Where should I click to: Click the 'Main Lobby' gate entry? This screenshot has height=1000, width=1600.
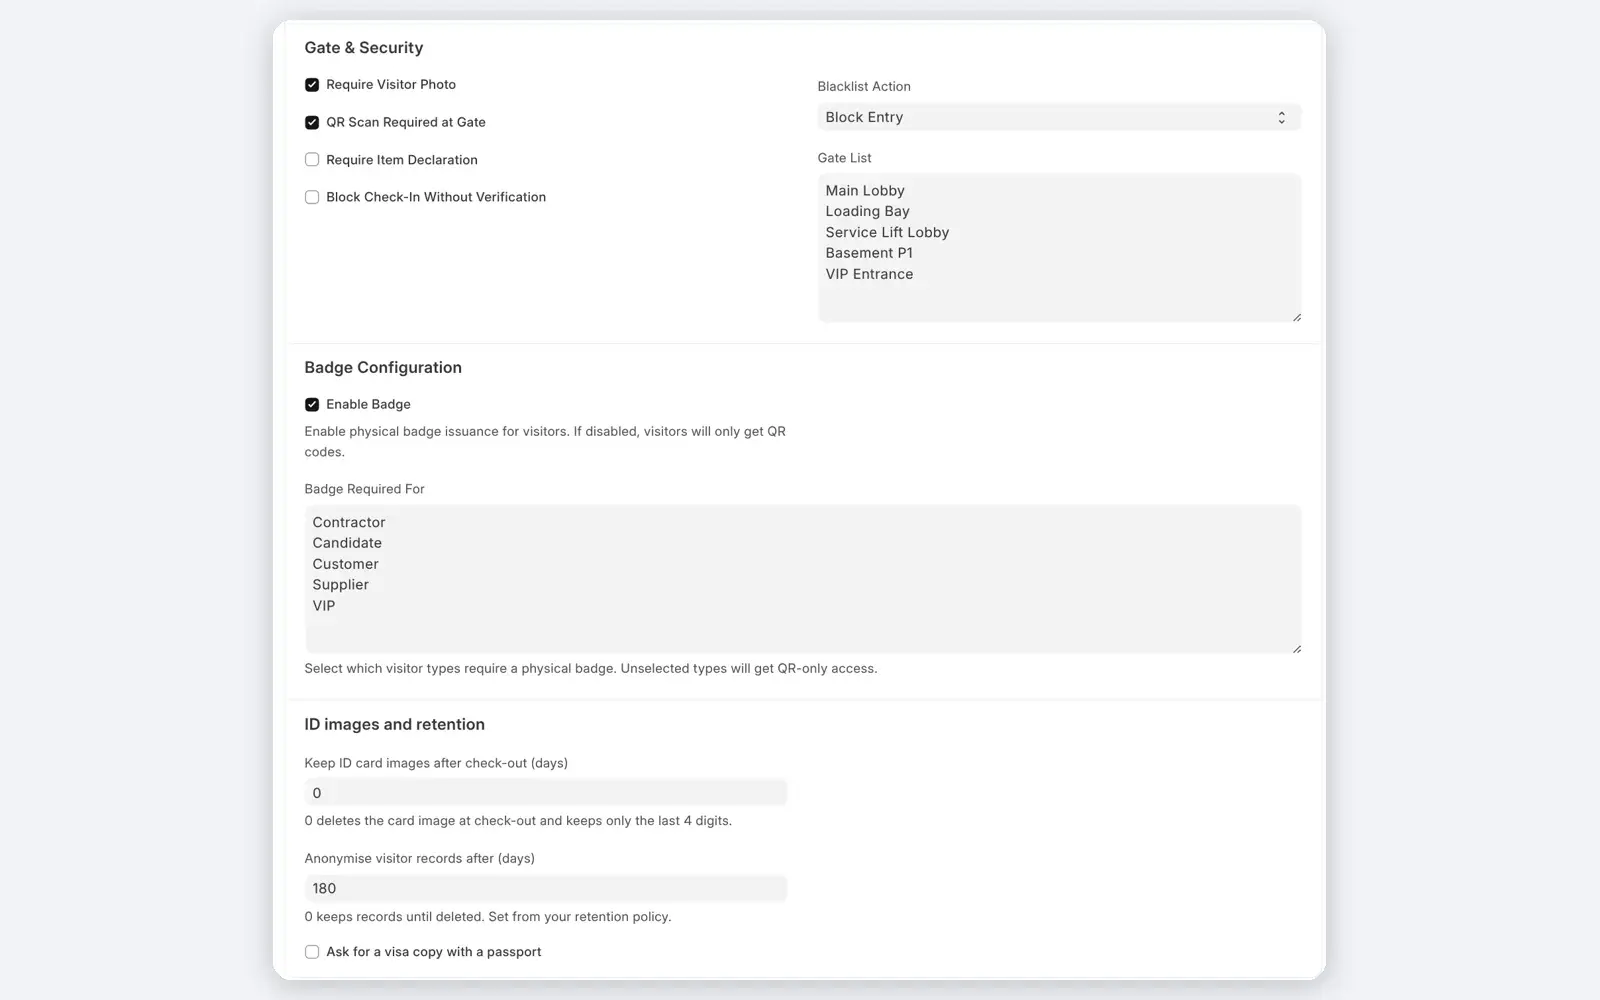[x=865, y=190]
